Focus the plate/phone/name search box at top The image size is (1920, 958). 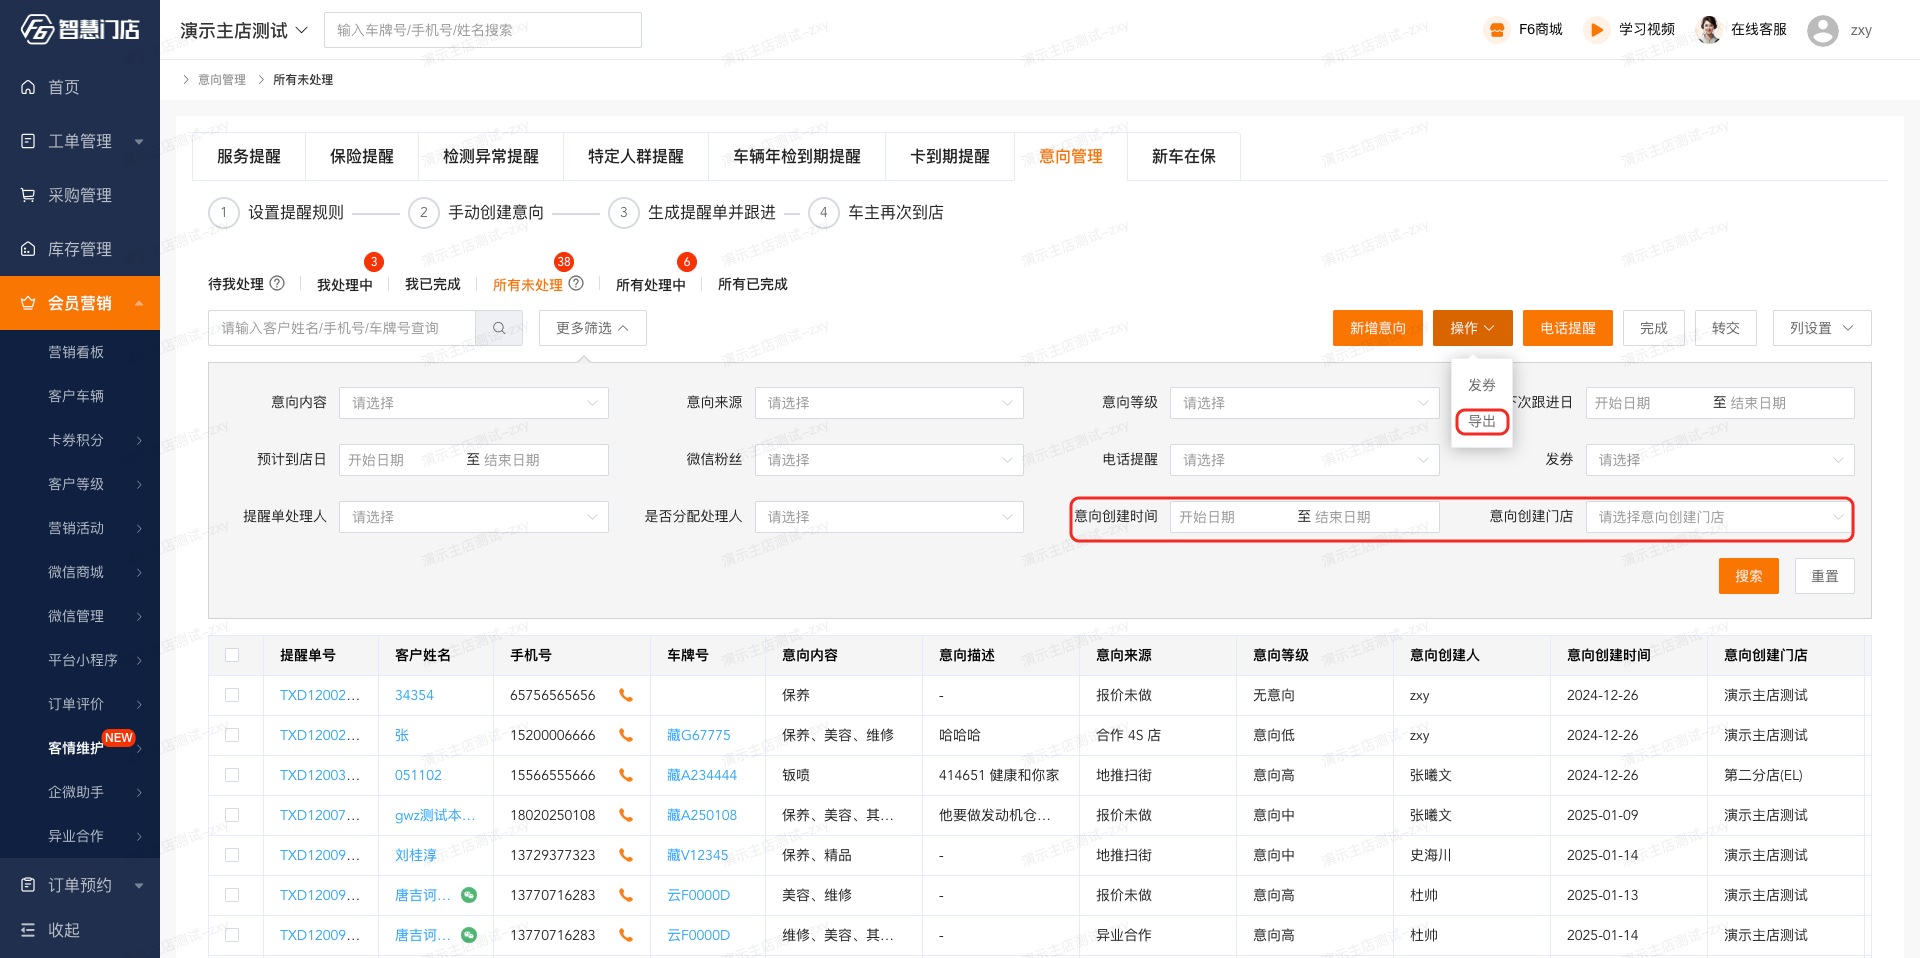pos(483,30)
